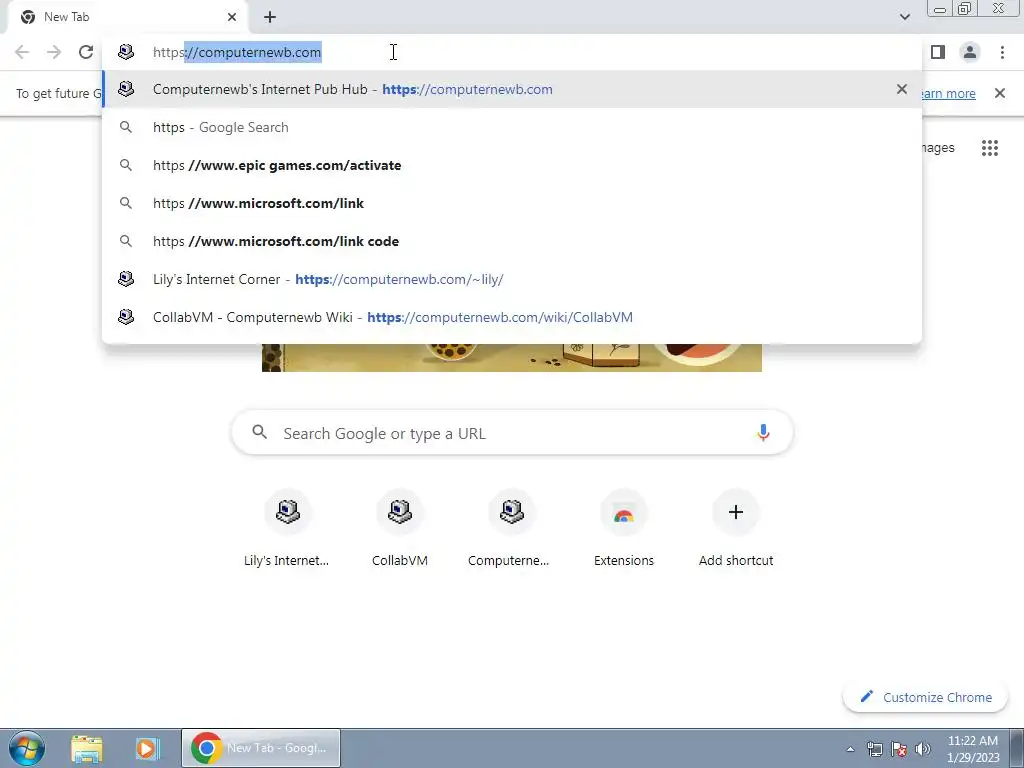1024x768 pixels.
Task: Click the Google Doodle image
Action: tap(512, 357)
